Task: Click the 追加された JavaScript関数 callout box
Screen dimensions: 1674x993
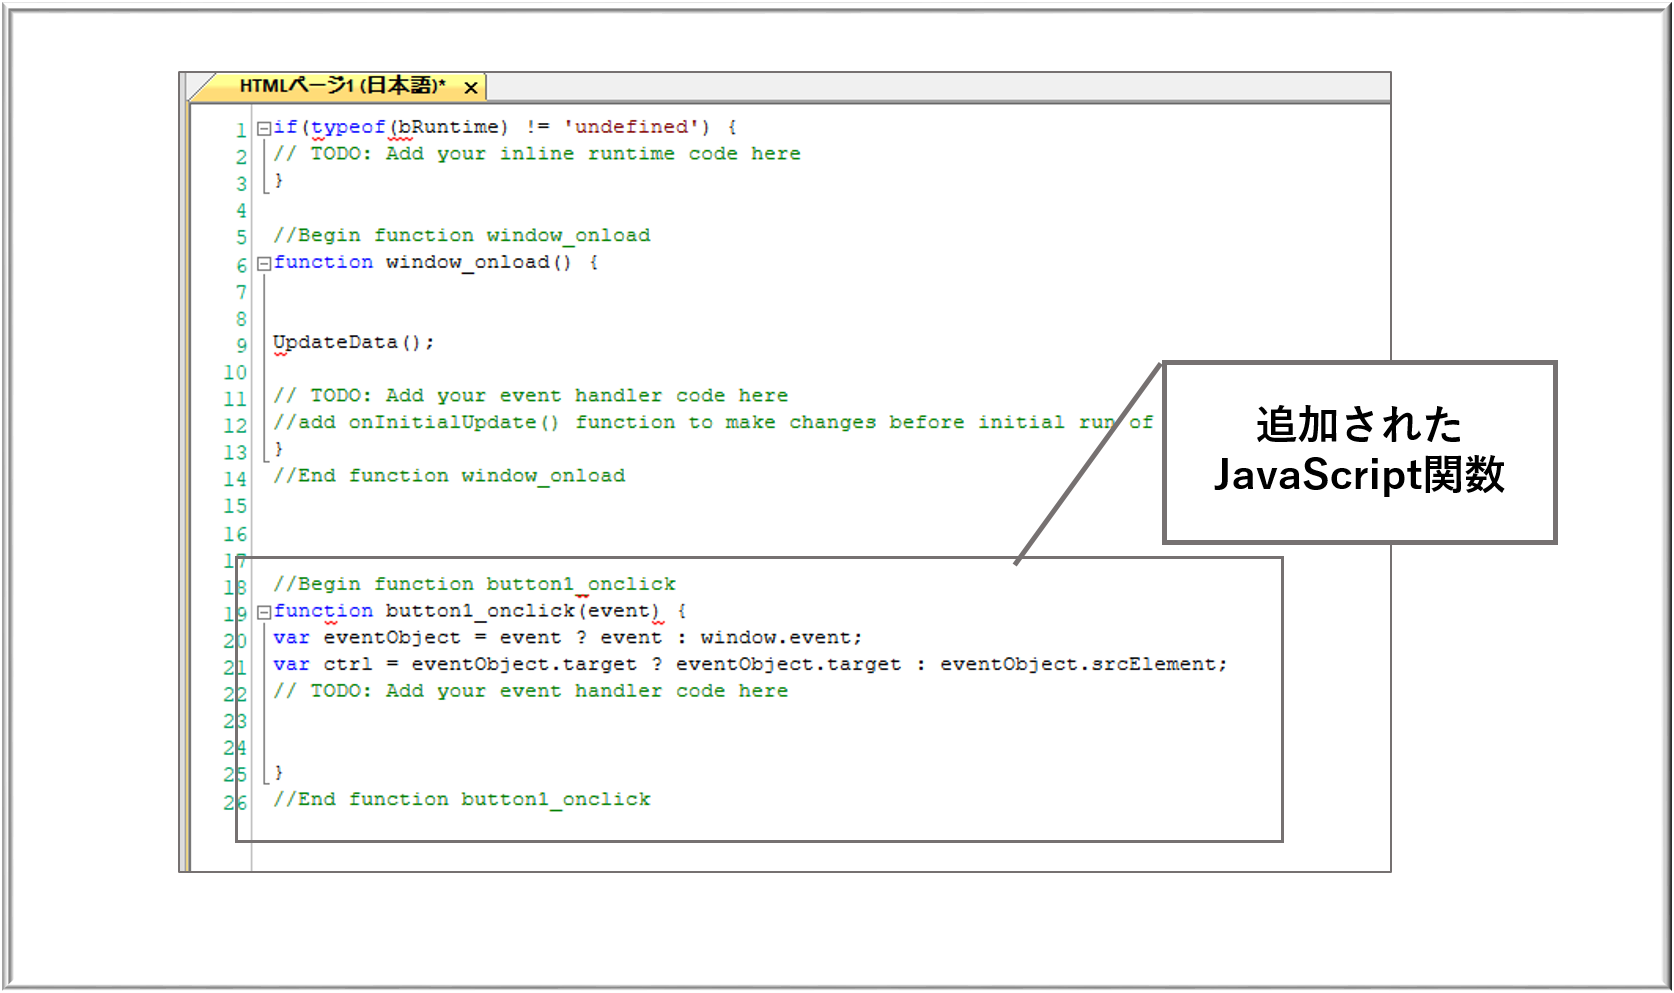Action: (1359, 453)
